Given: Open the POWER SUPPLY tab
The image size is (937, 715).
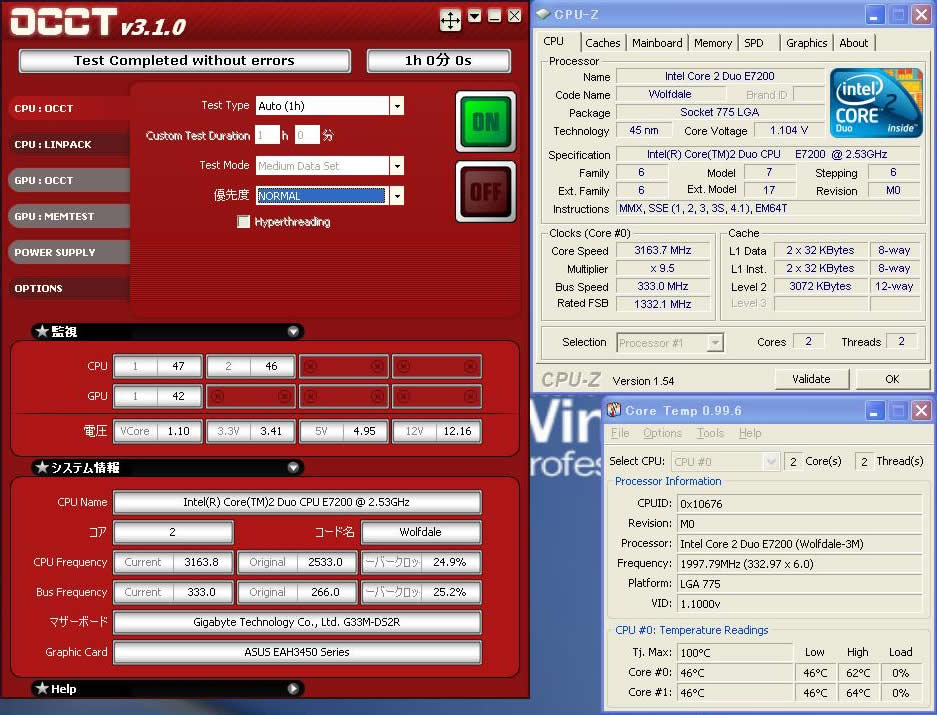Looking at the screenshot, I should [69, 252].
